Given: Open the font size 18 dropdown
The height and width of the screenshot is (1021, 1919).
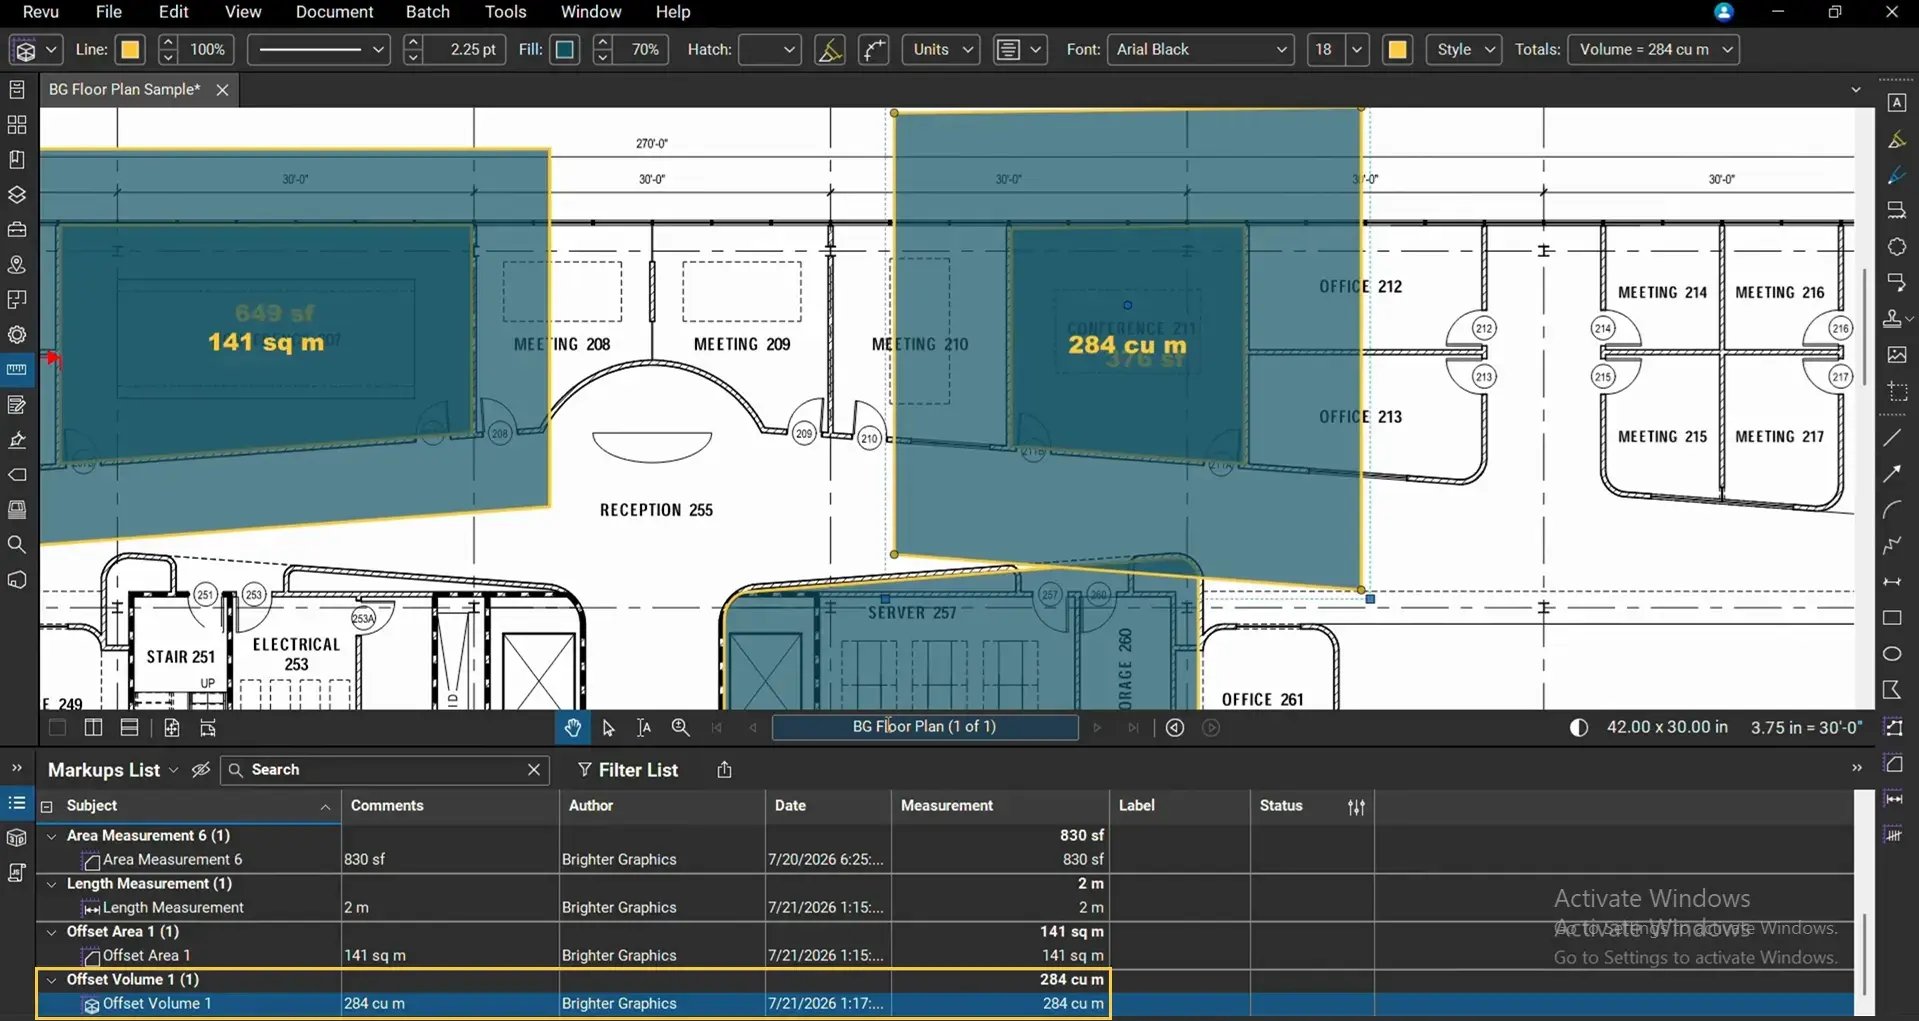Looking at the screenshot, I should [x=1357, y=50].
